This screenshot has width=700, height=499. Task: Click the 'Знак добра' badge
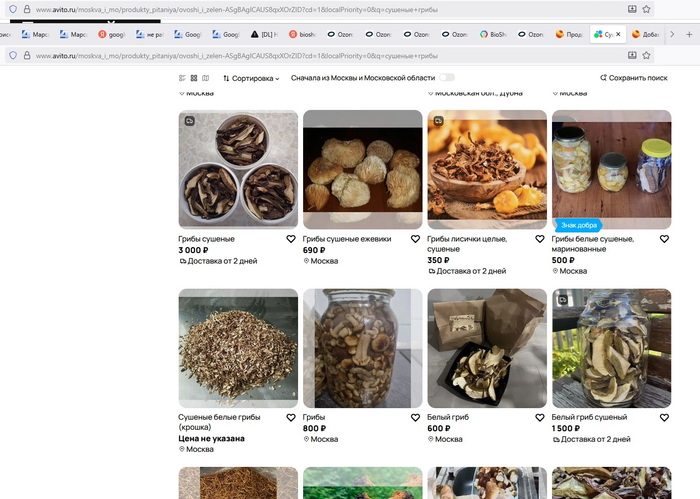tap(577, 225)
